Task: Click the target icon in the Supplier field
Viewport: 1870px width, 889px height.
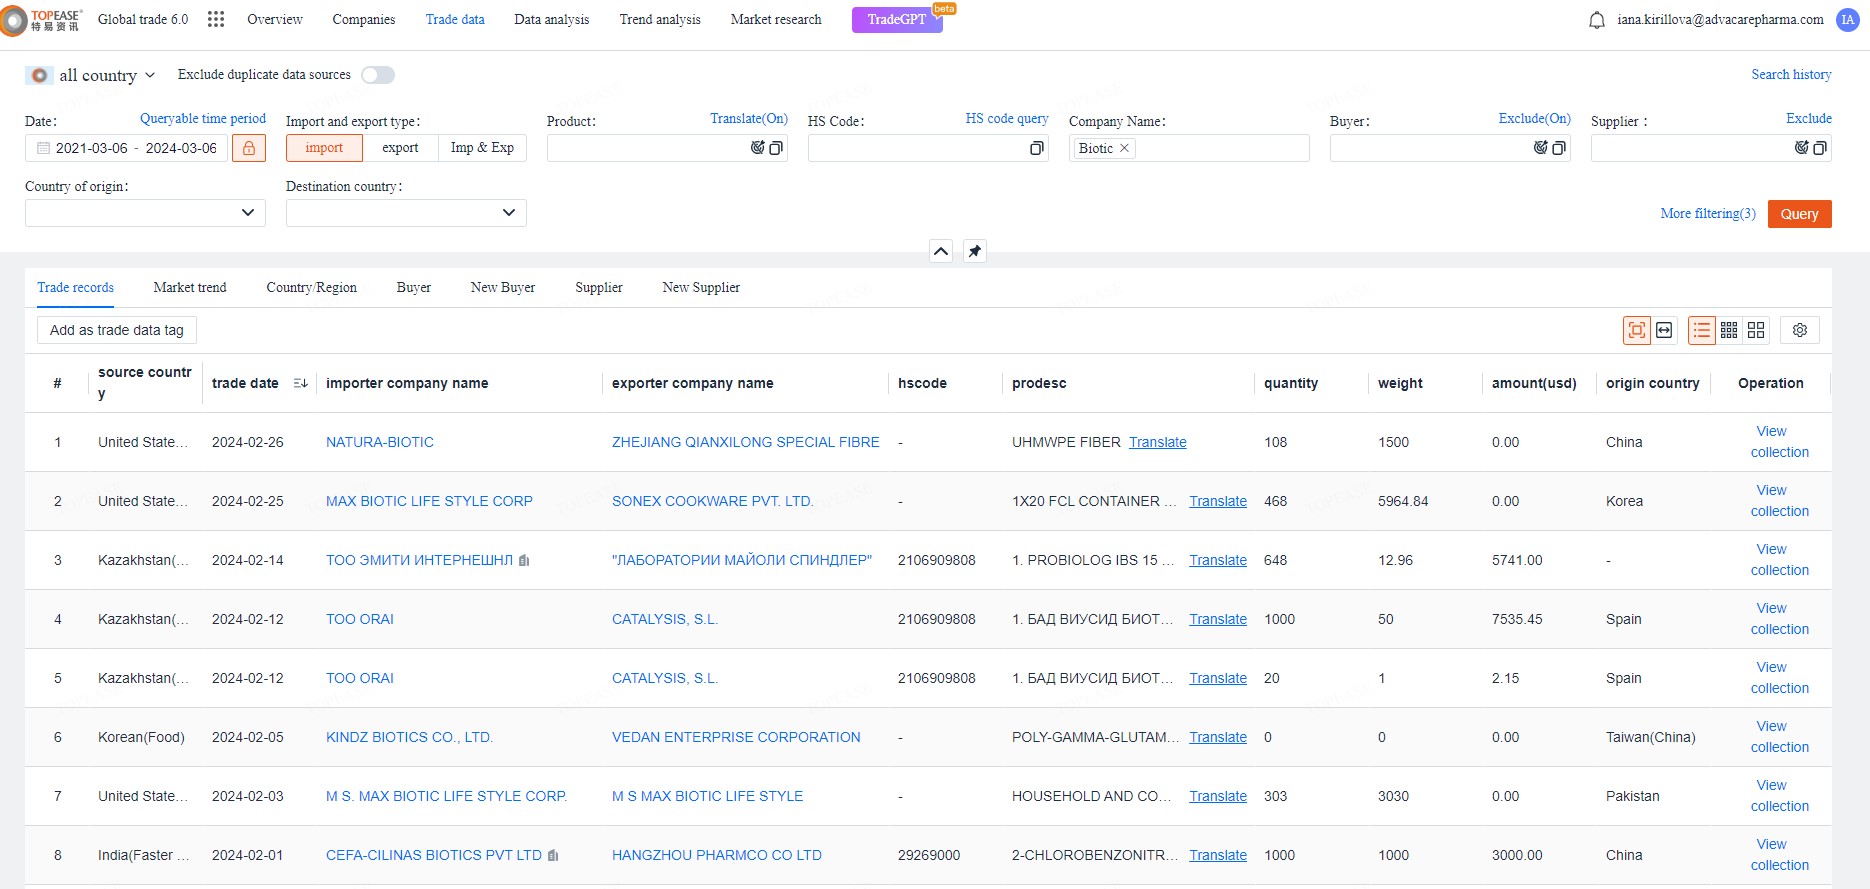Action: tap(1802, 148)
